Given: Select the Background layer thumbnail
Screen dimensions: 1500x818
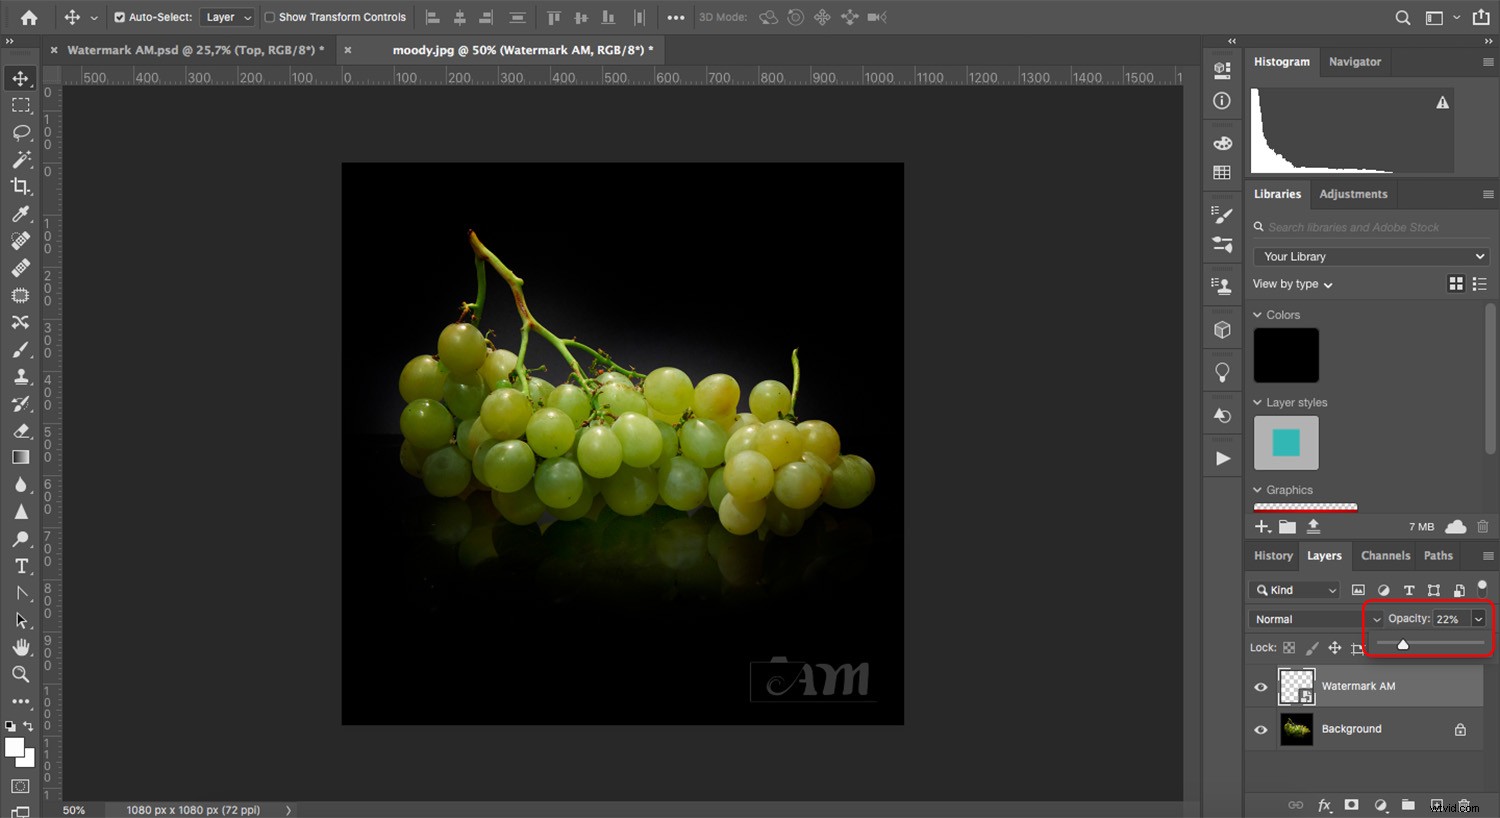Looking at the screenshot, I should (x=1297, y=729).
